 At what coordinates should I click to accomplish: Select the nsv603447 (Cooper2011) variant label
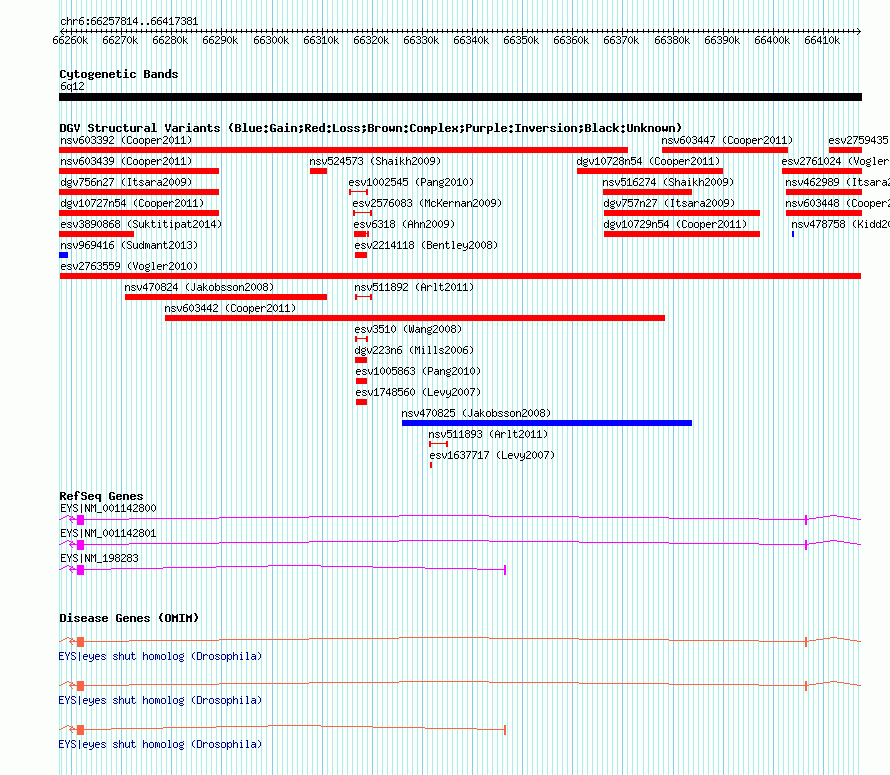[727, 140]
